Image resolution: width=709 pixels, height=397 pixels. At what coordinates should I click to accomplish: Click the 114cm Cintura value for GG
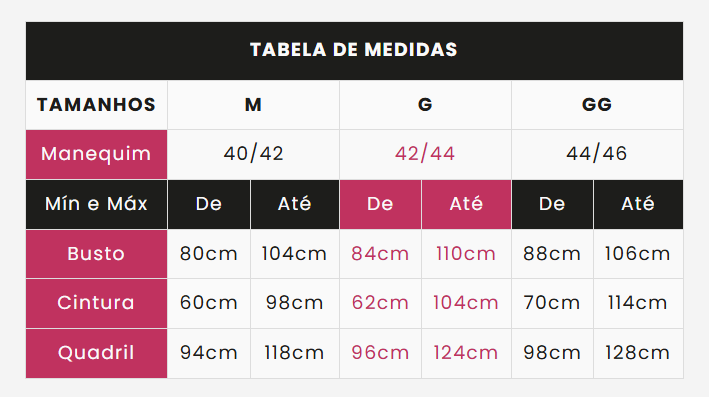pos(638,303)
